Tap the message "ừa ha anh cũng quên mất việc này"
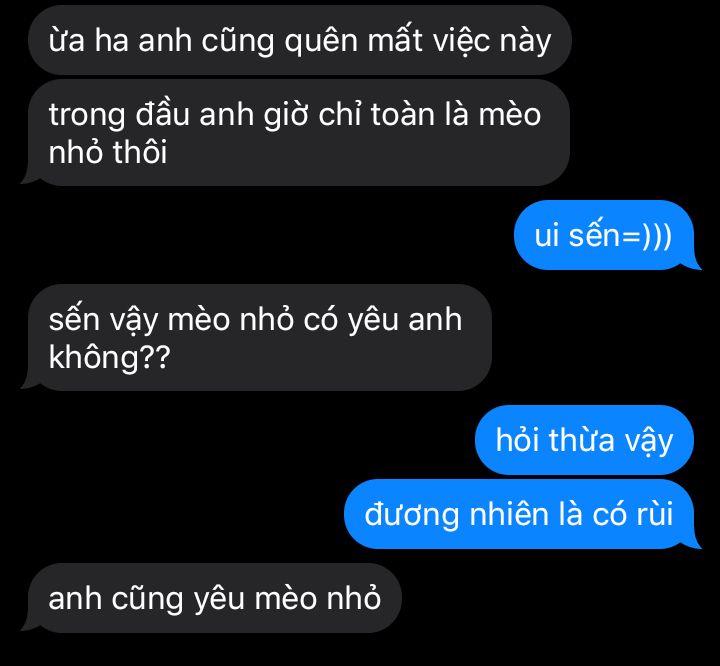The height and width of the screenshot is (666, 720). [300, 40]
